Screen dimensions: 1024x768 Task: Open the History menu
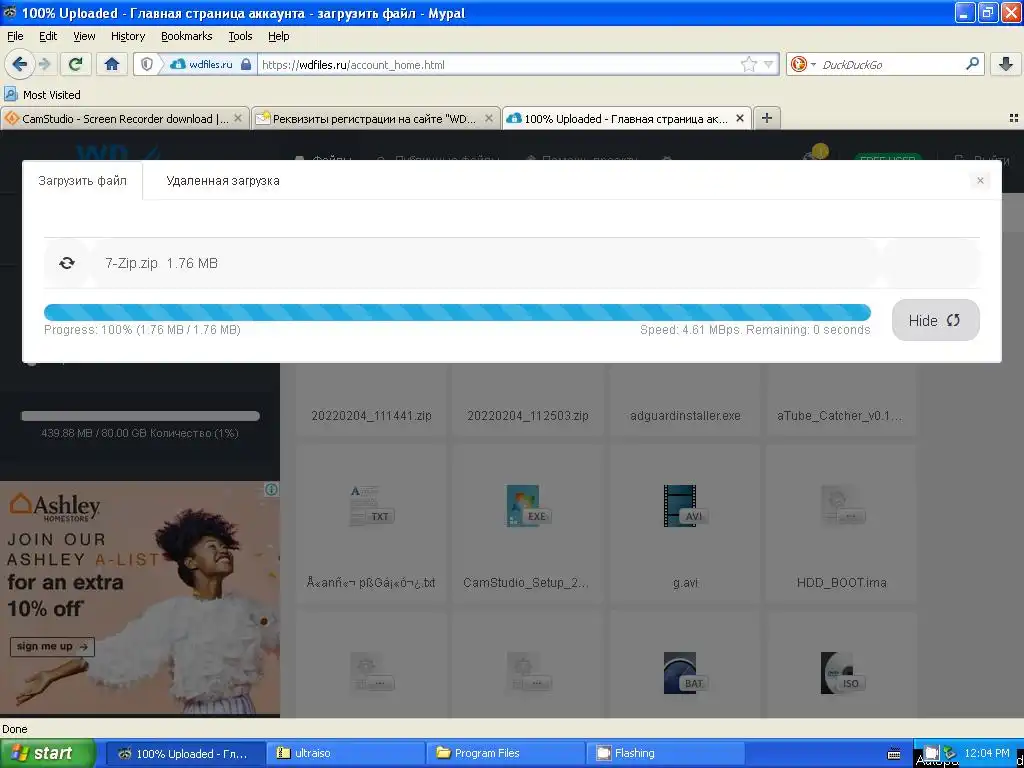coord(127,36)
